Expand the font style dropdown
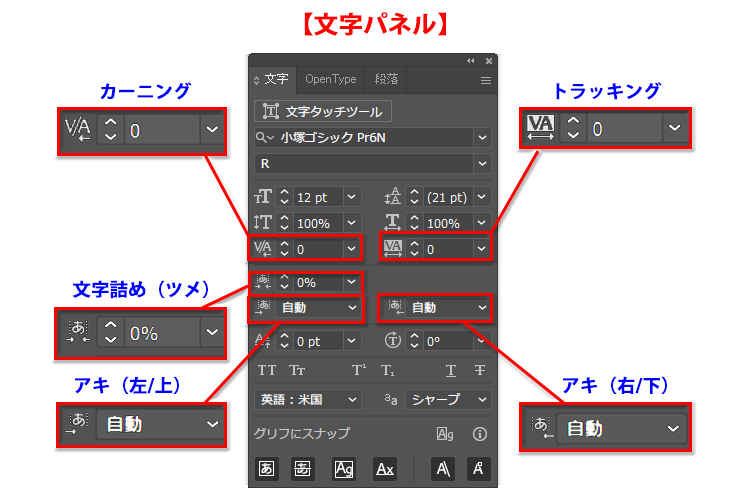This screenshot has height=500, width=750. (482, 164)
